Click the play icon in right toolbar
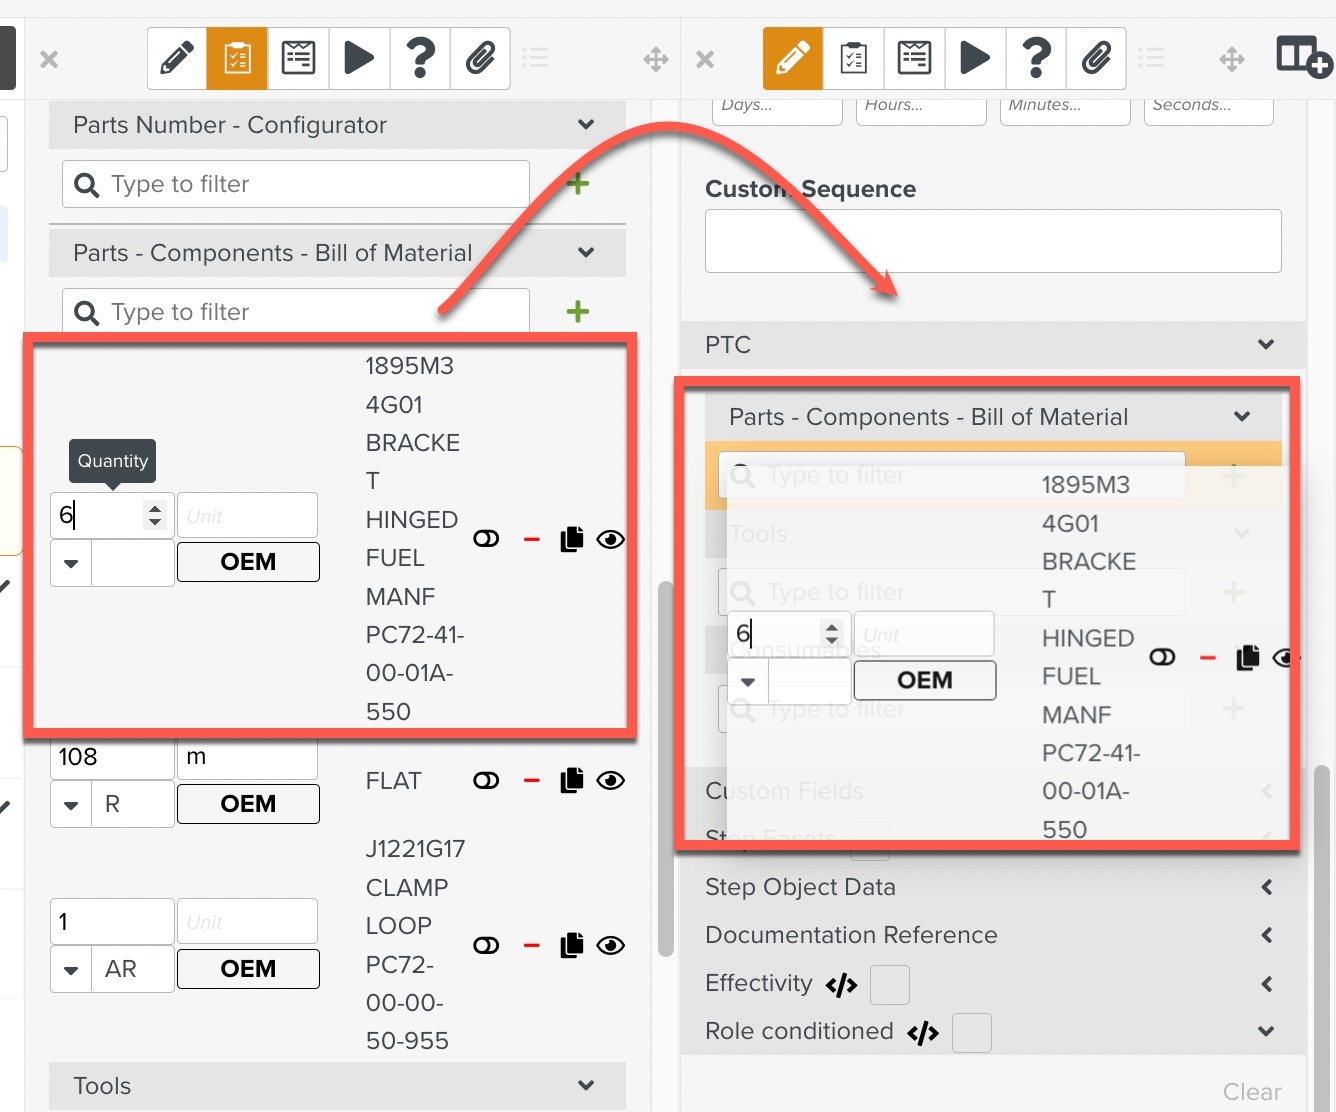Image resolution: width=1336 pixels, height=1112 pixels. pos(975,58)
